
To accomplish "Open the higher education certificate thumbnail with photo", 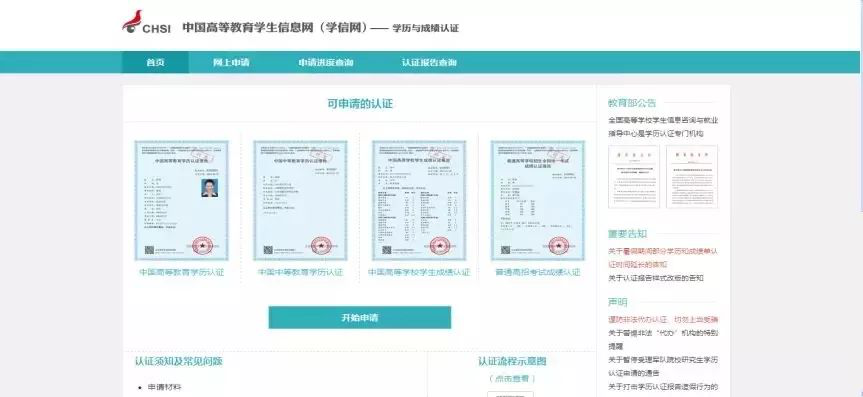I will (x=182, y=200).
